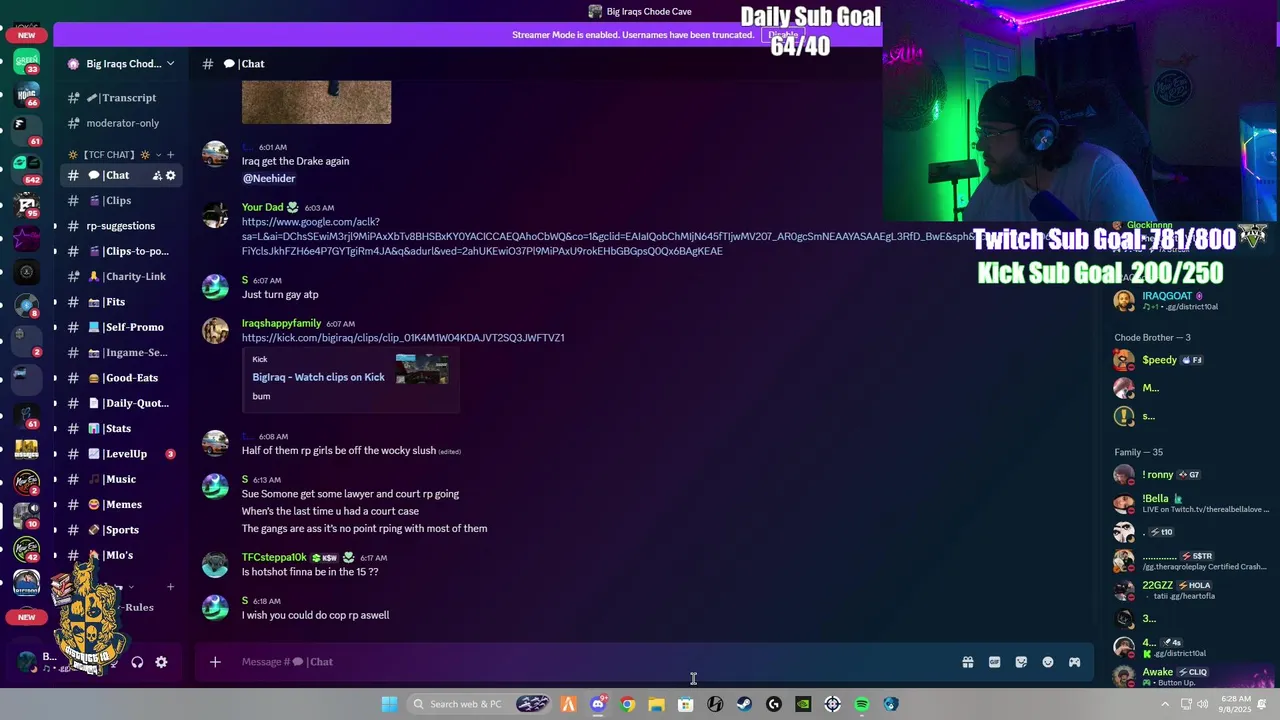The image size is (1280, 720).
Task: Open the server with the 95 notification badge
Action: point(27,205)
